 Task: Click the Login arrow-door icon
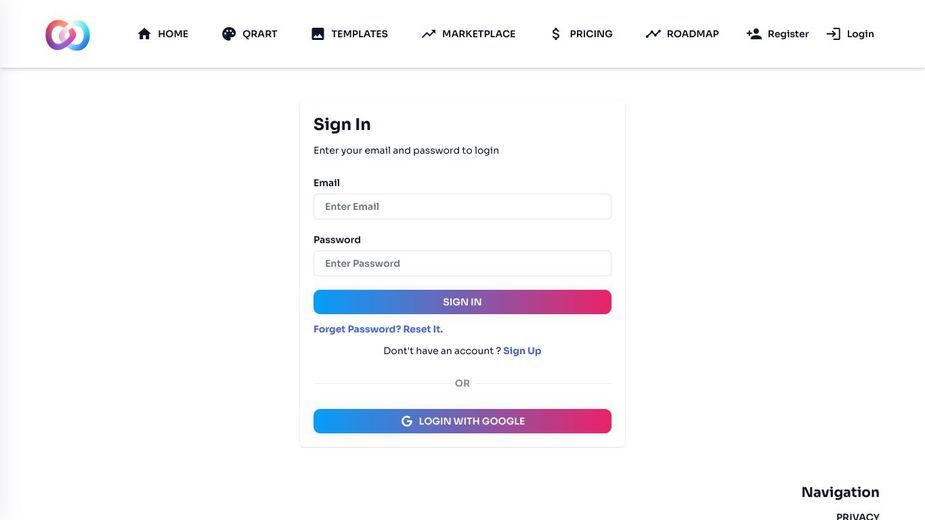click(x=833, y=34)
